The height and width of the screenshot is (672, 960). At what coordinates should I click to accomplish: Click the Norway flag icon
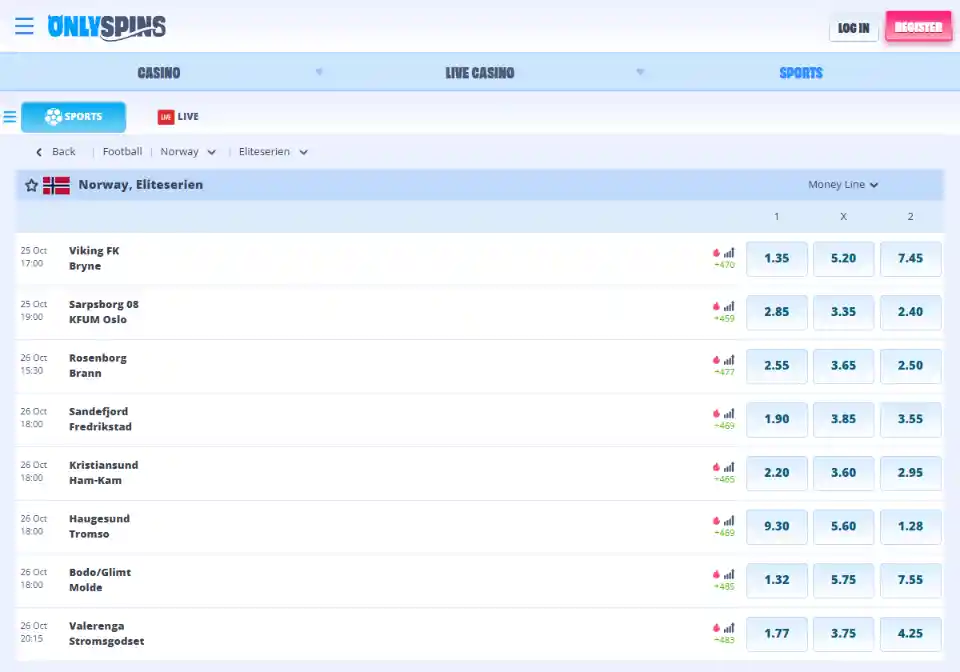[x=57, y=184]
